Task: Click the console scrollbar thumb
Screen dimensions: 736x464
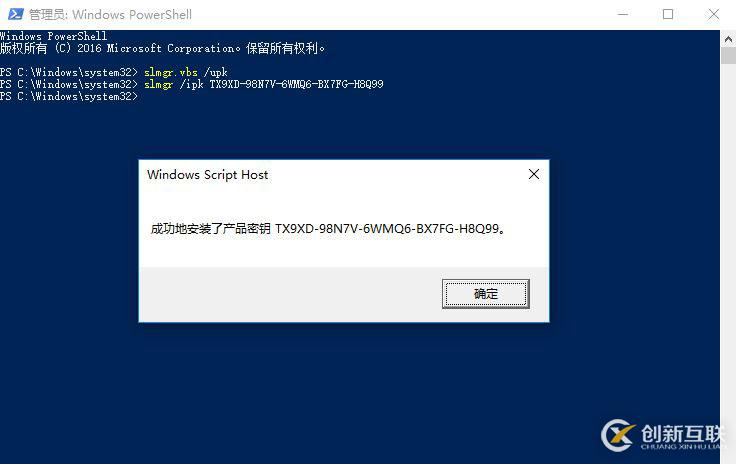Action: 728,56
